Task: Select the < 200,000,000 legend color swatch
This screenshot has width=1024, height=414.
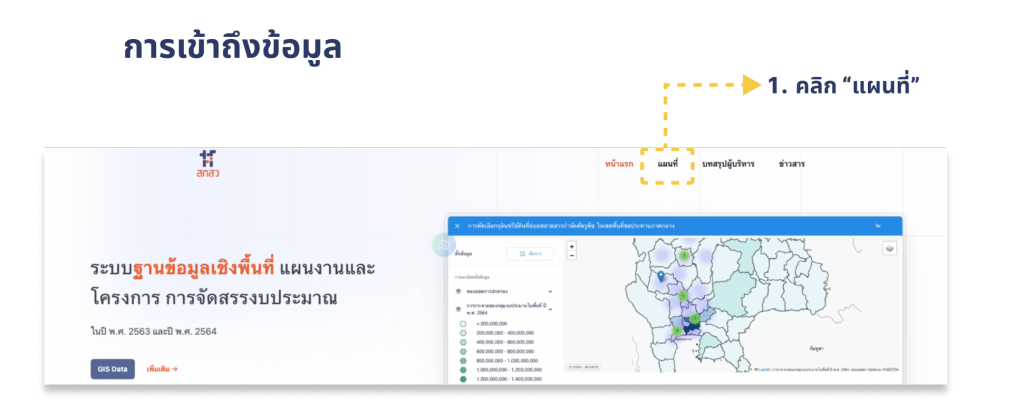Action: pyautogui.click(x=463, y=324)
